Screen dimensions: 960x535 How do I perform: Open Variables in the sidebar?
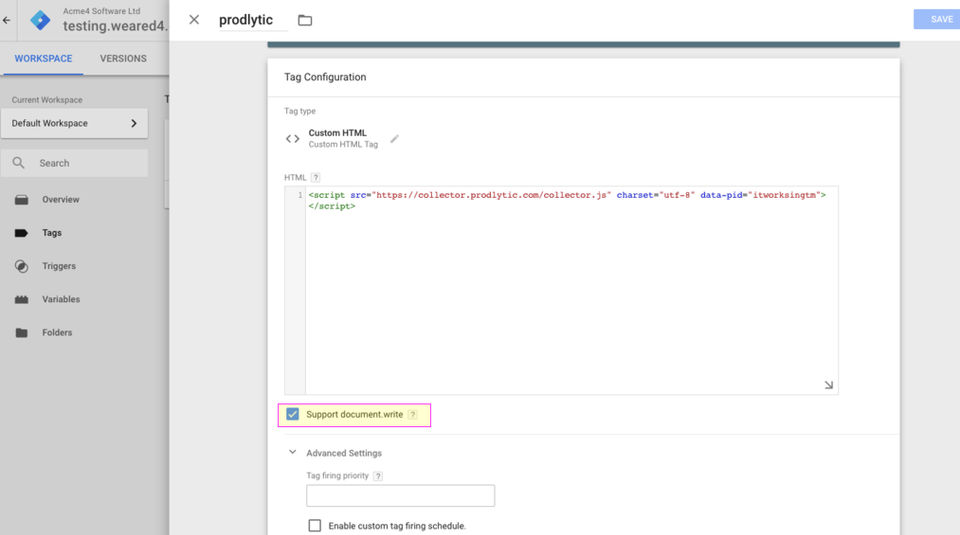60,299
